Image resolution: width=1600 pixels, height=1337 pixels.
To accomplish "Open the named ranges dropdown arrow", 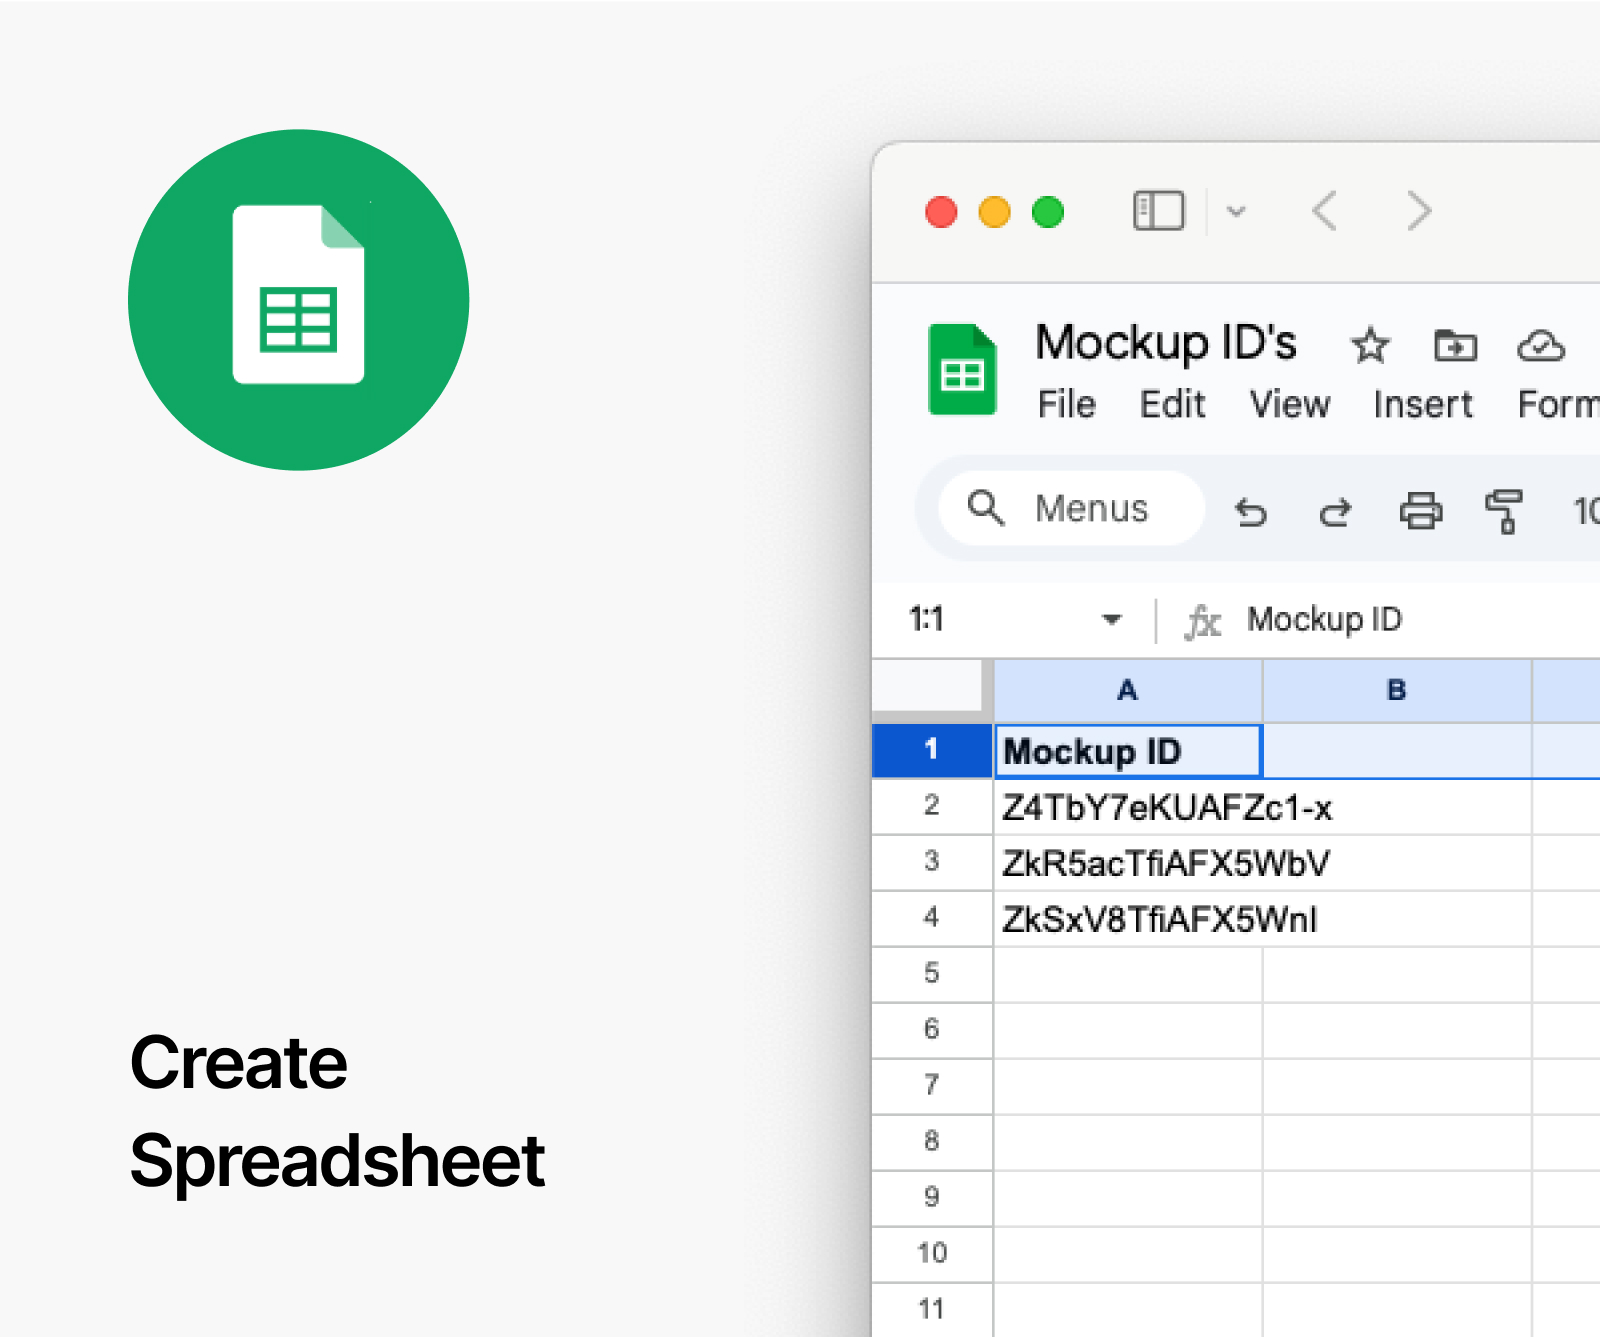I will 1111,620.
